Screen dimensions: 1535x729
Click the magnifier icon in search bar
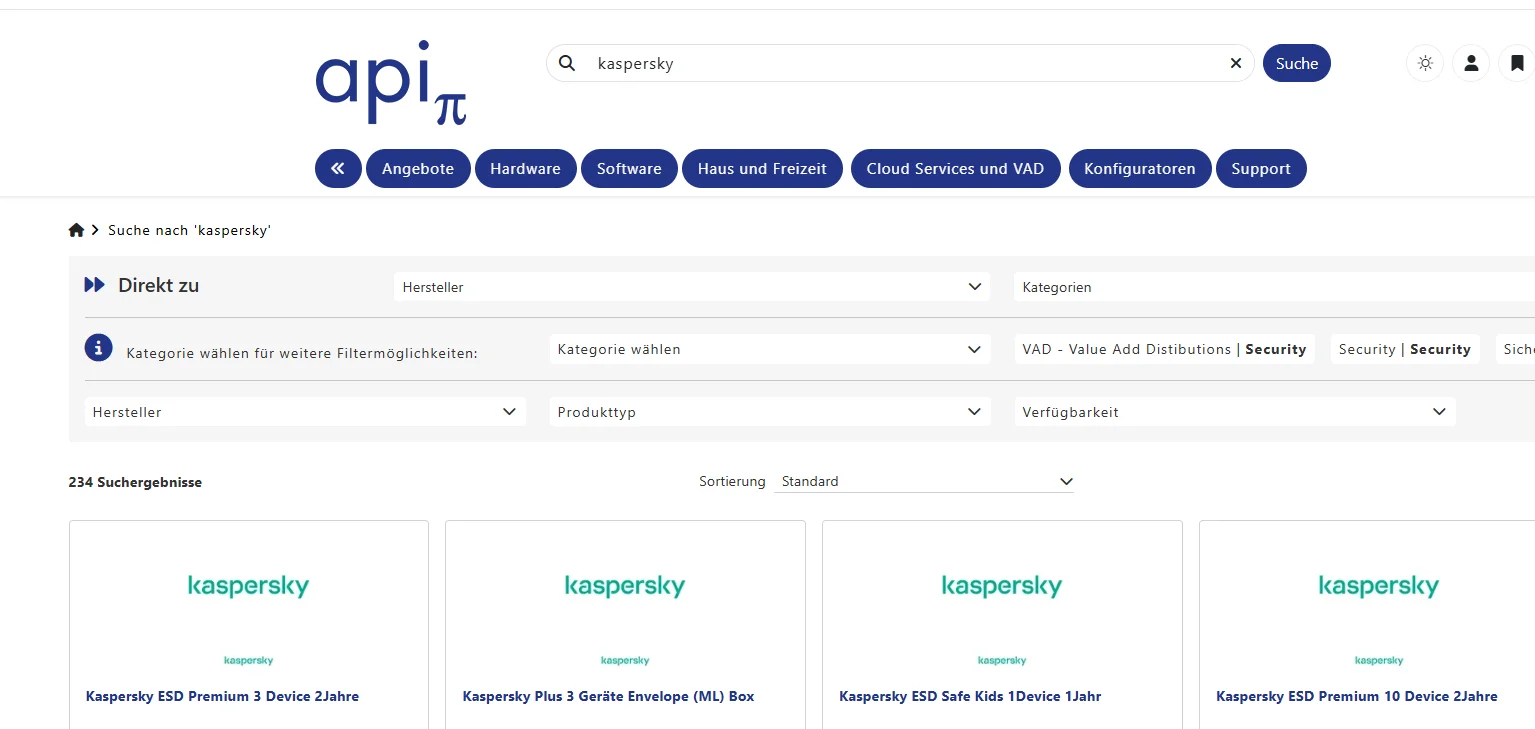(x=567, y=63)
